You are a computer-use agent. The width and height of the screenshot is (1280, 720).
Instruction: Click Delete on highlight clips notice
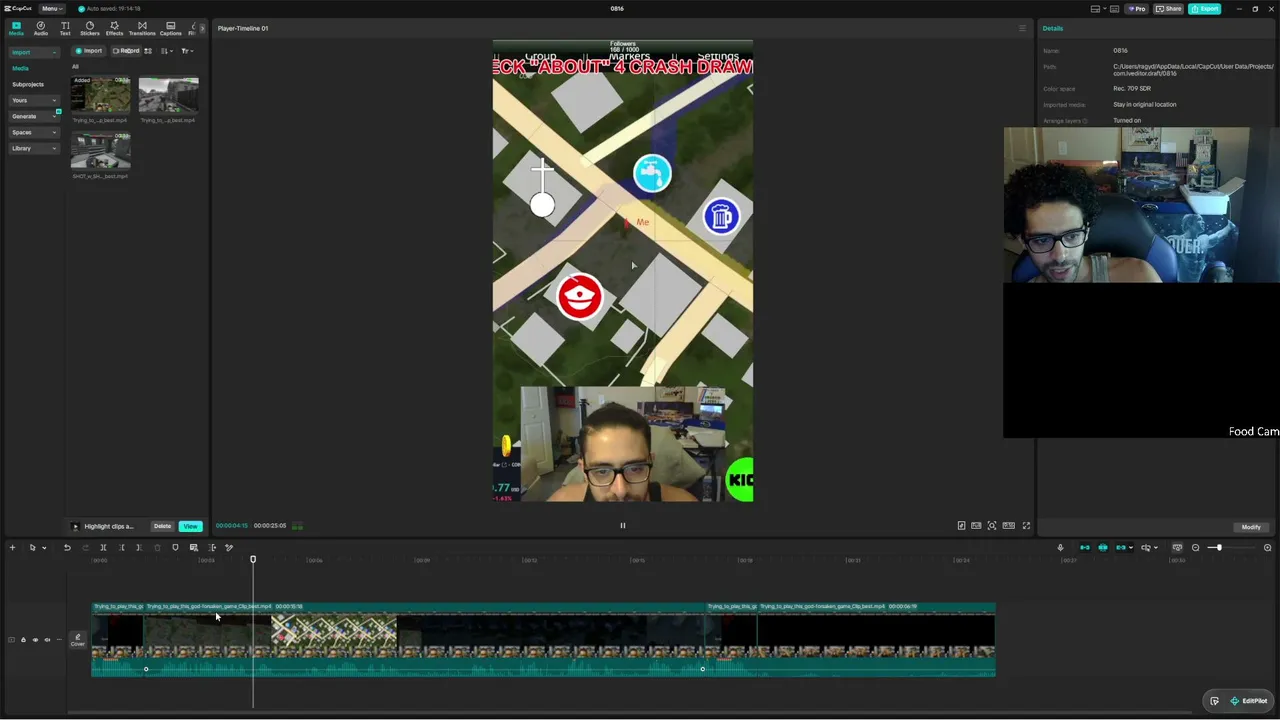pyautogui.click(x=162, y=526)
